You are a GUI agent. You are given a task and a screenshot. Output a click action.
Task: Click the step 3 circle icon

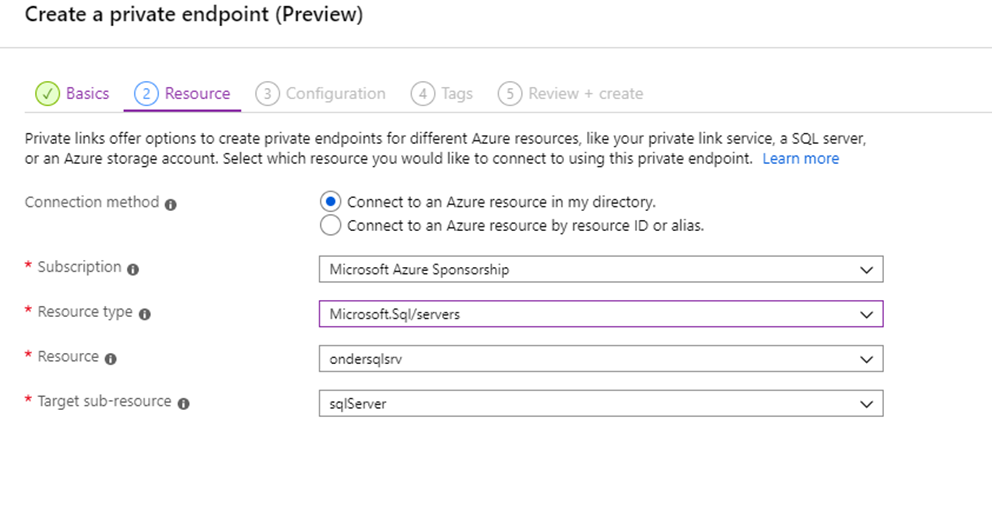(x=267, y=94)
